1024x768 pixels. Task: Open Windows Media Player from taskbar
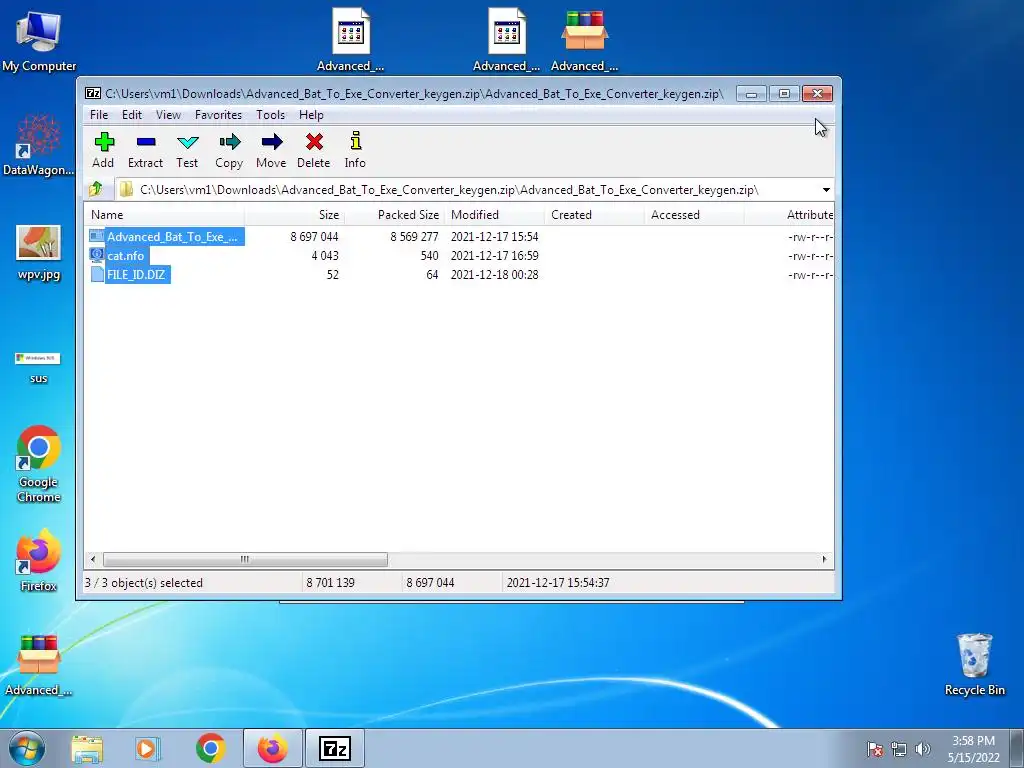148,748
